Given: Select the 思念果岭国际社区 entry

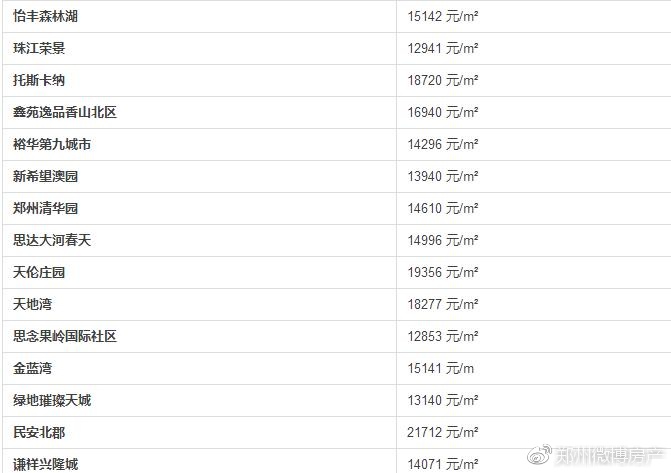Looking at the screenshot, I should click(x=65, y=337).
